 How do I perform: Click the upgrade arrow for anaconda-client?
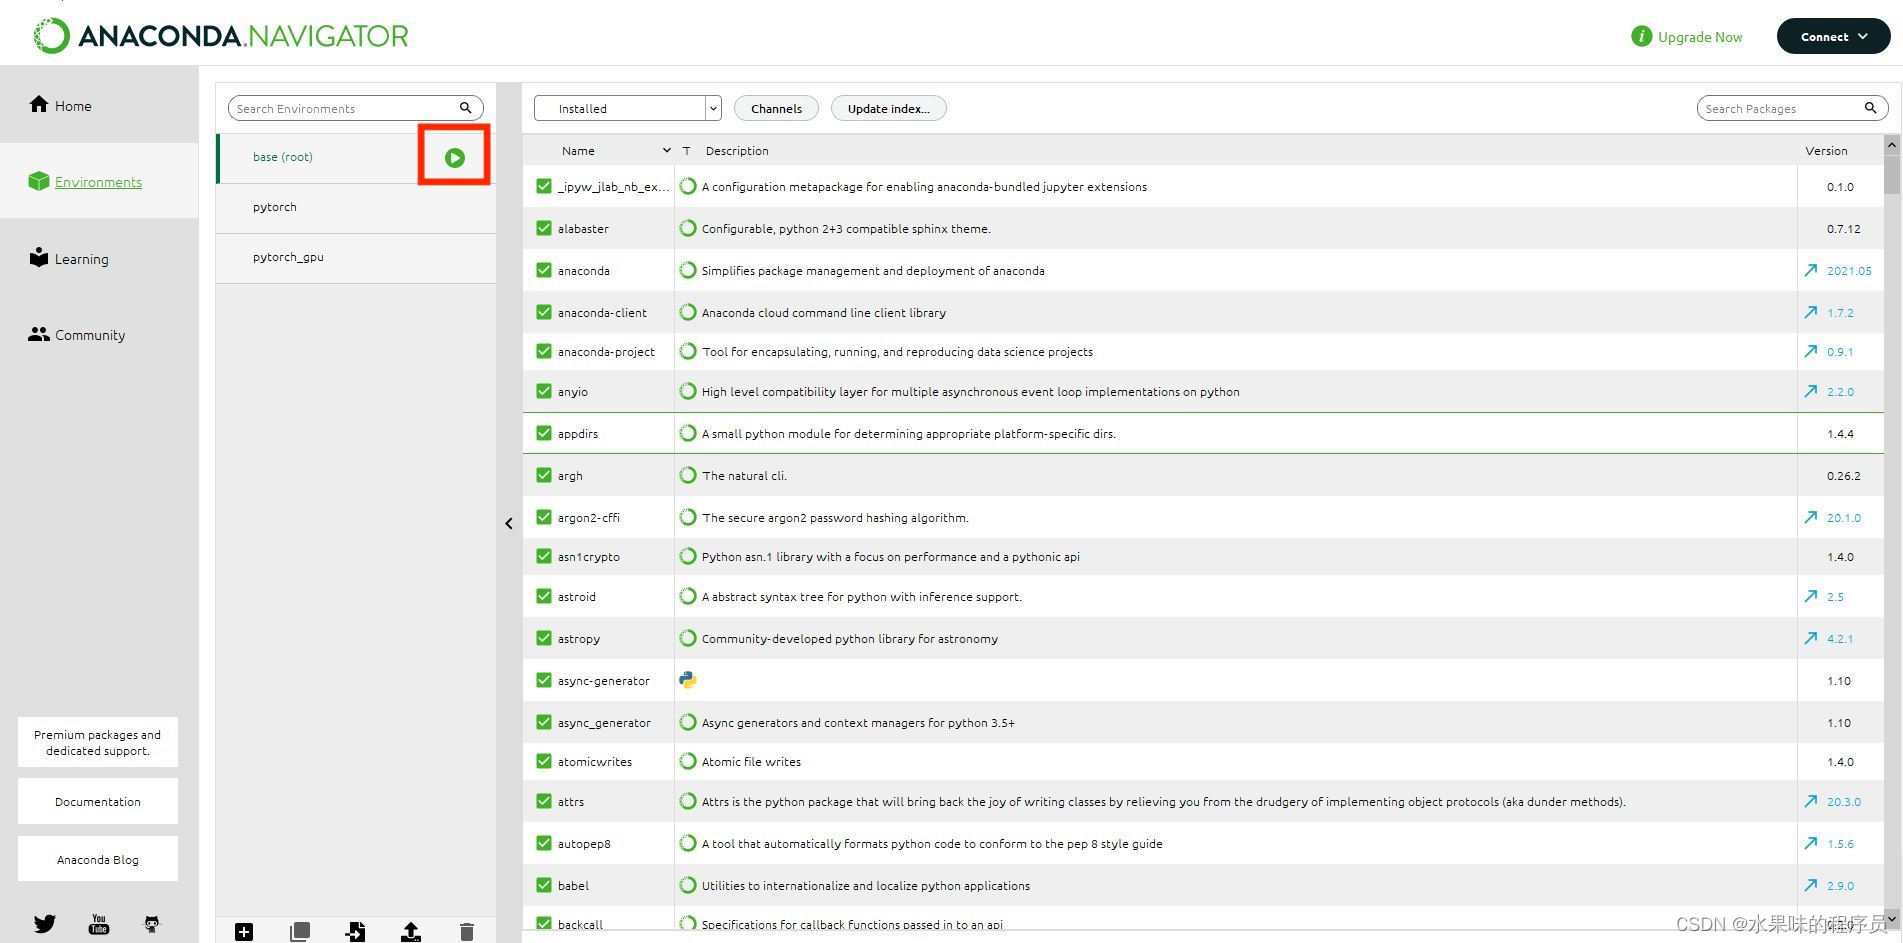click(1811, 312)
